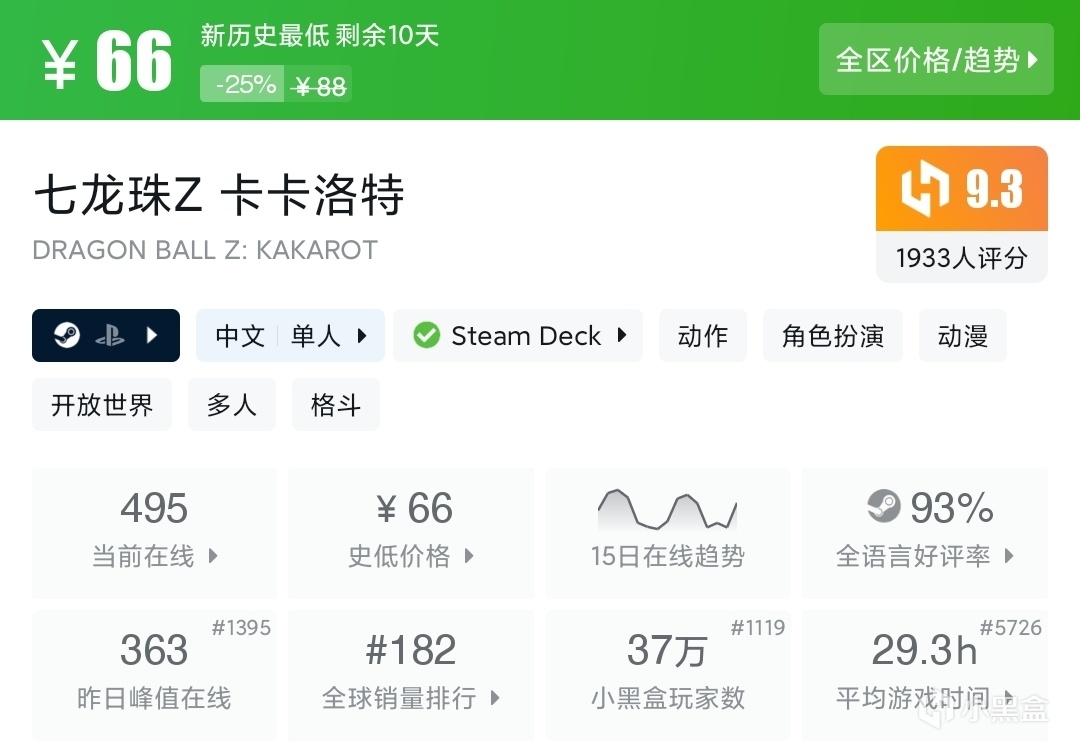Open 全区价格/趋势 price trends

tap(936, 60)
